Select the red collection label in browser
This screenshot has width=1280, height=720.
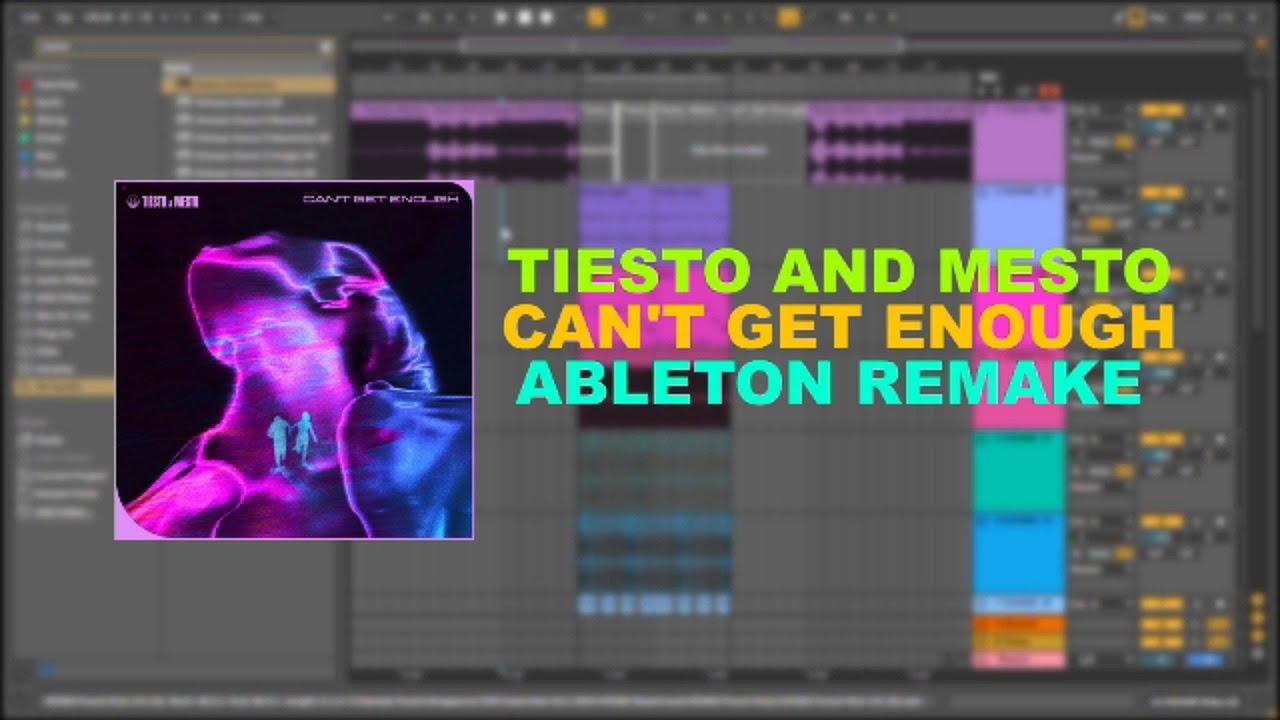[x=48, y=85]
